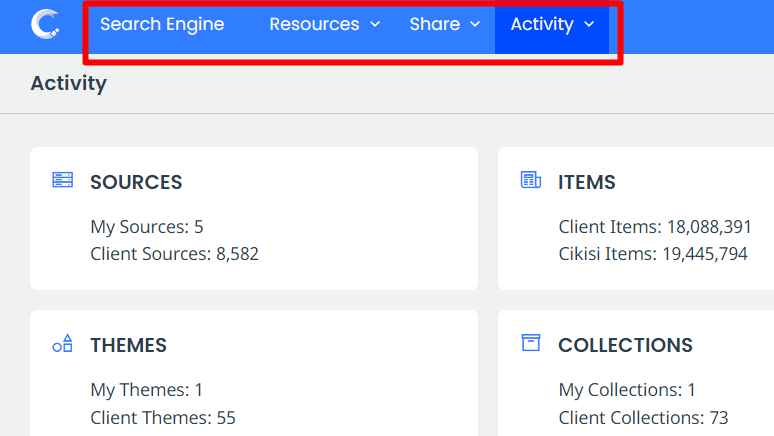Click the 'My Collections: 1' text
The height and width of the screenshot is (436, 774).
(x=627, y=390)
